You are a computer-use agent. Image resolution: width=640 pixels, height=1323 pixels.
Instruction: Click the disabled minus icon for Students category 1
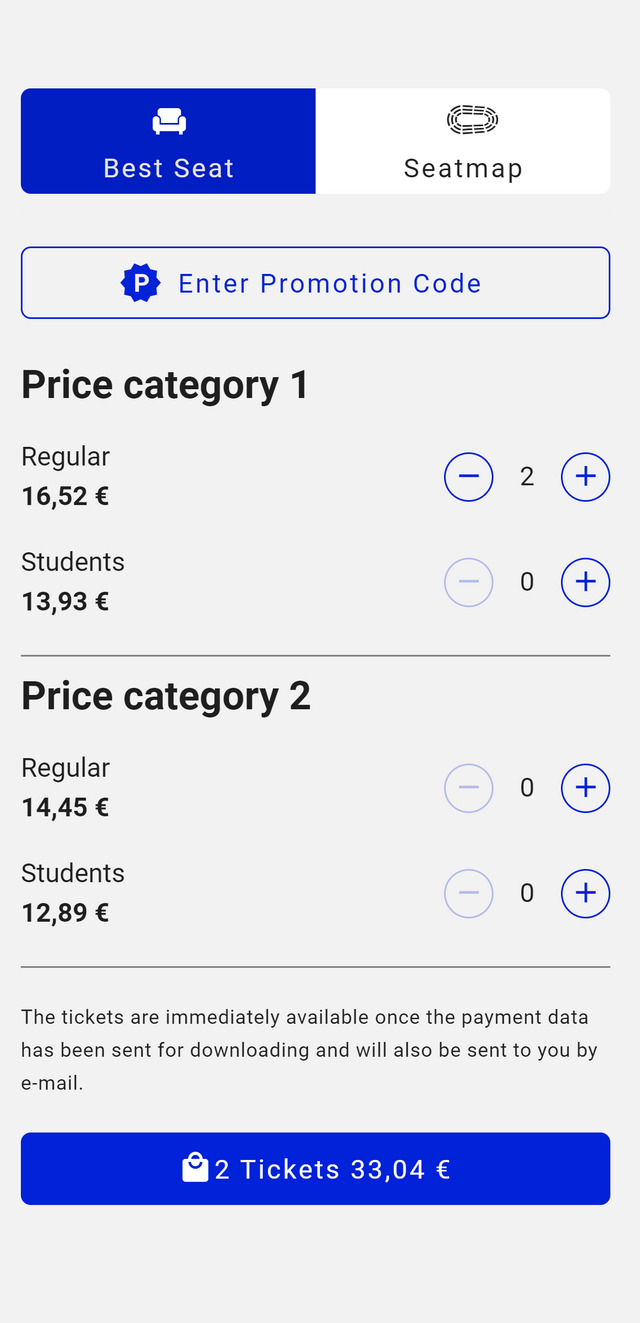[x=469, y=582]
